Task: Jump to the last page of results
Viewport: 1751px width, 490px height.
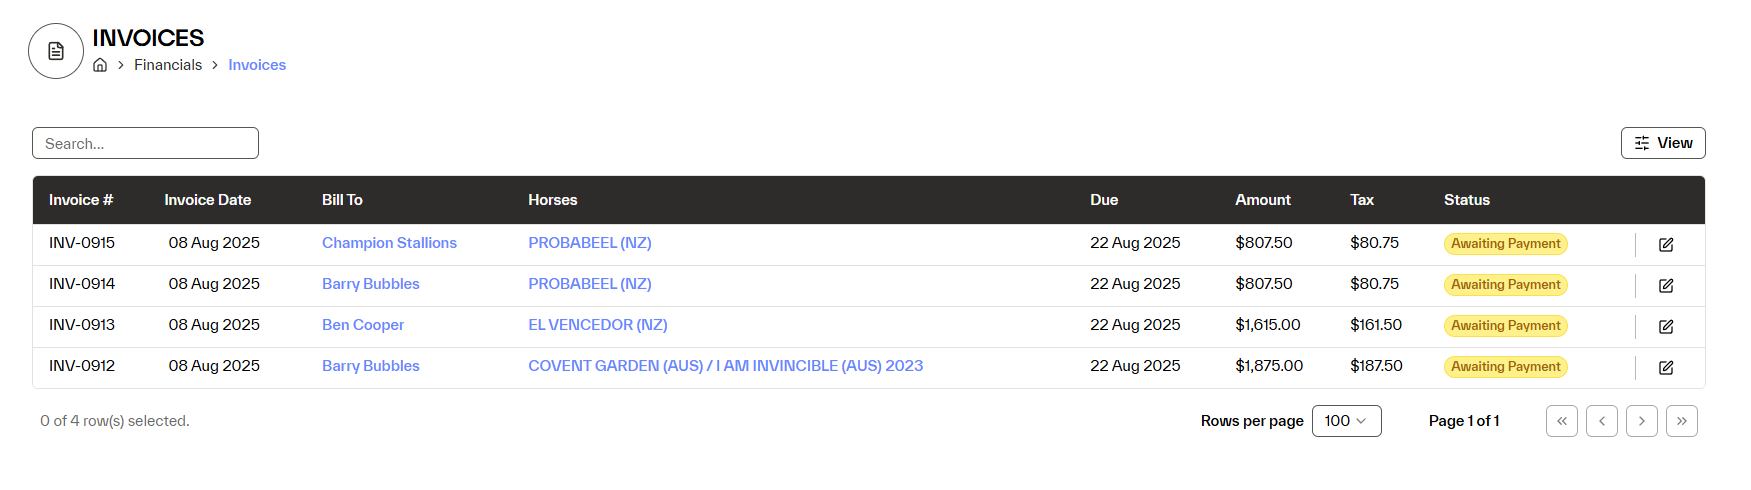Action: coord(1682,421)
